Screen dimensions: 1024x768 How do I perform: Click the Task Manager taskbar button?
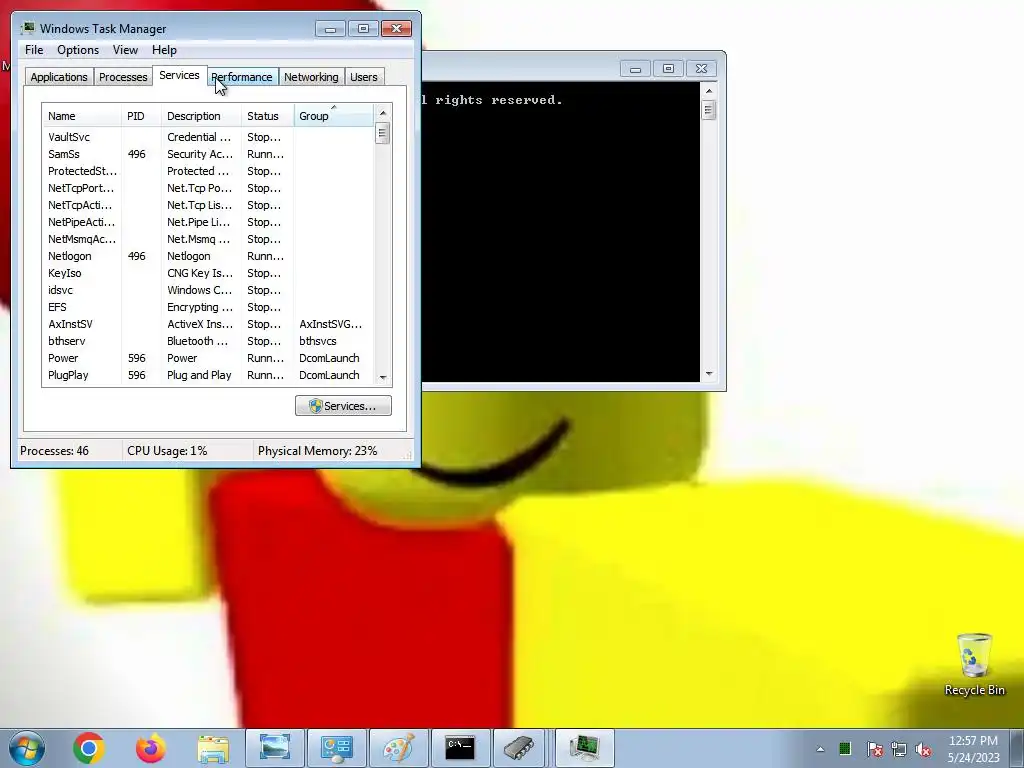click(x=584, y=748)
